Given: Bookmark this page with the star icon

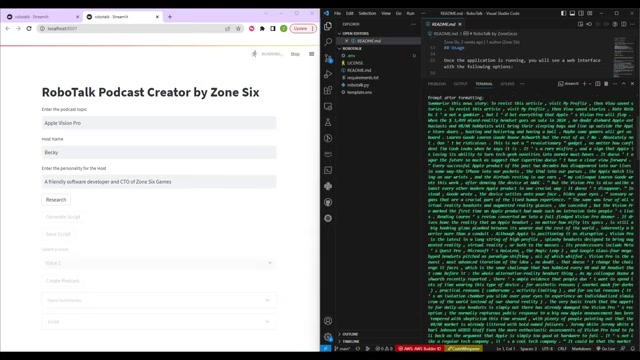Looking at the screenshot, I should click(238, 29).
